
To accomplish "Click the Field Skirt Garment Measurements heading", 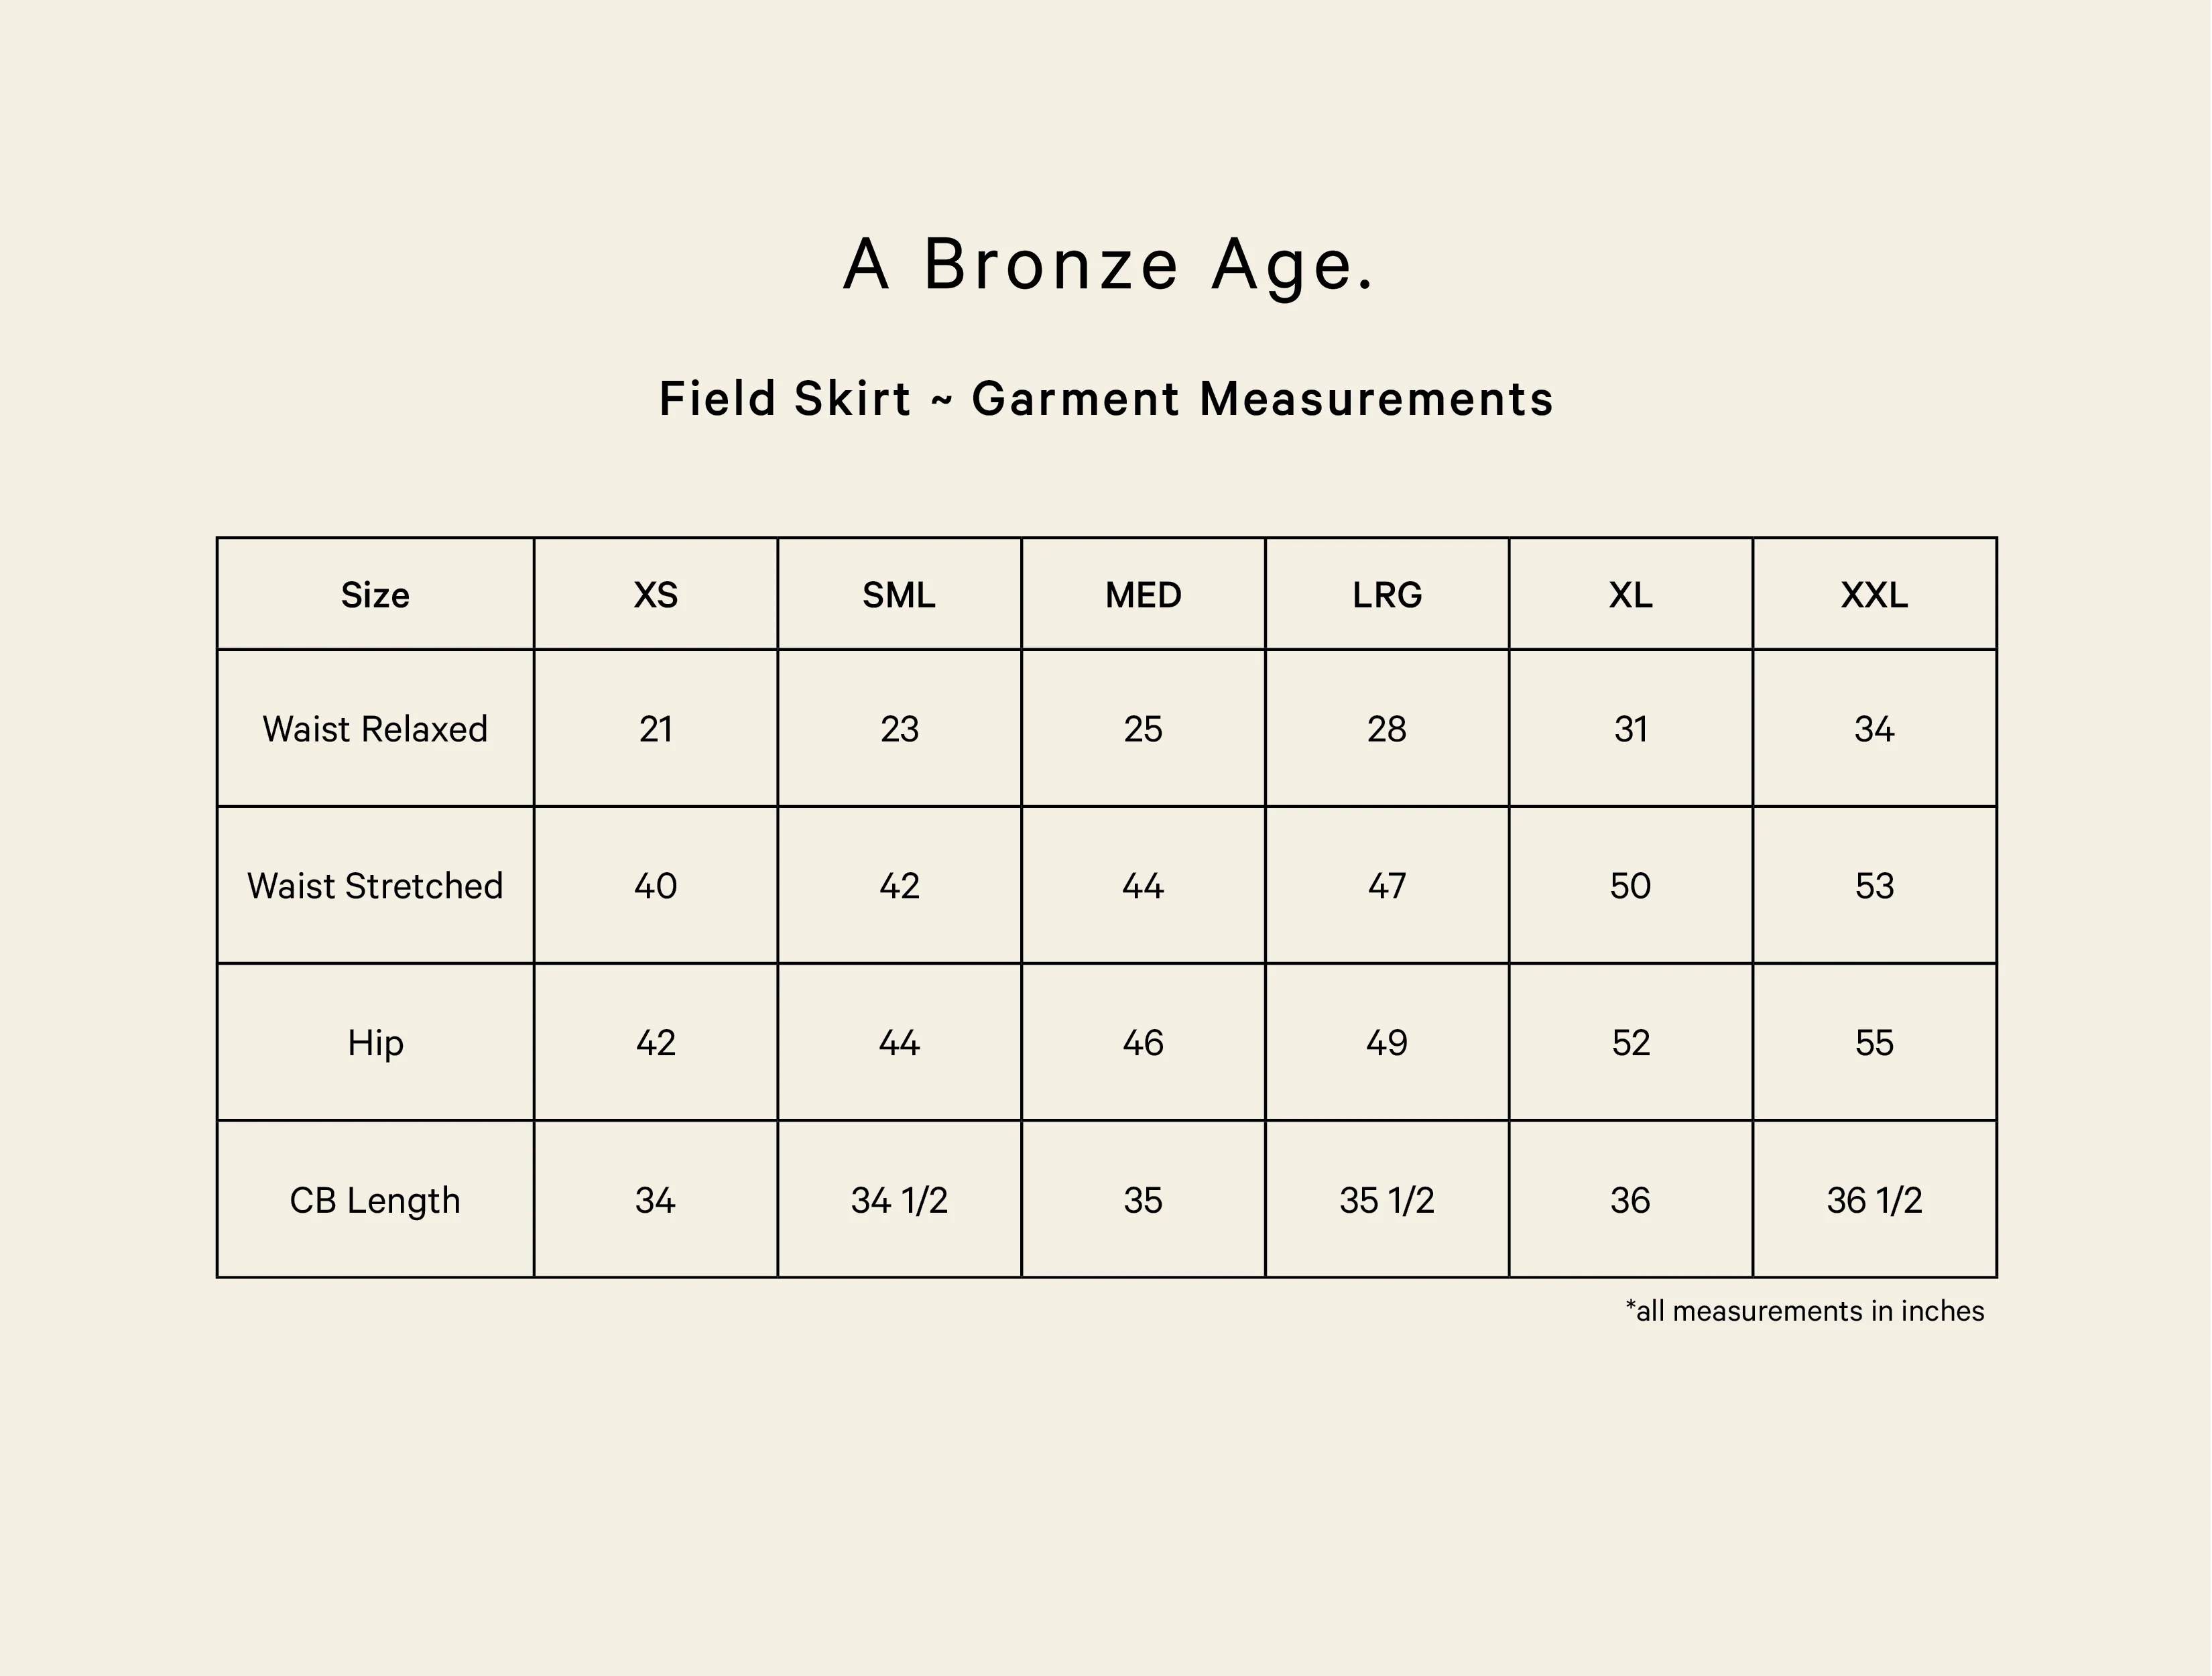I will click(1106, 399).
